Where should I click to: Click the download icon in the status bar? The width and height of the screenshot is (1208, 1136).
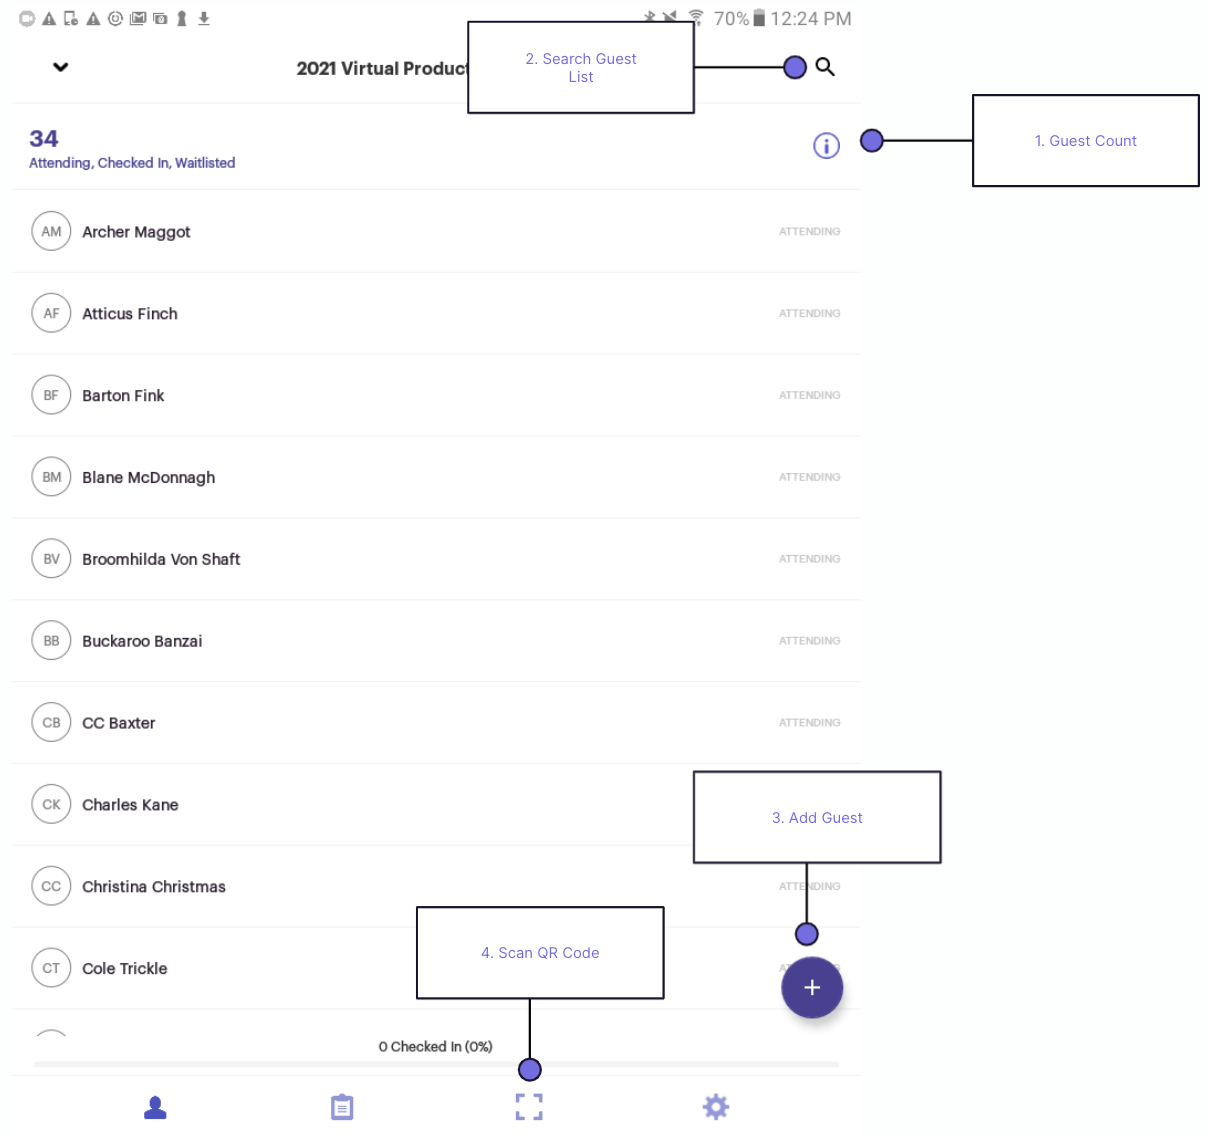(204, 17)
